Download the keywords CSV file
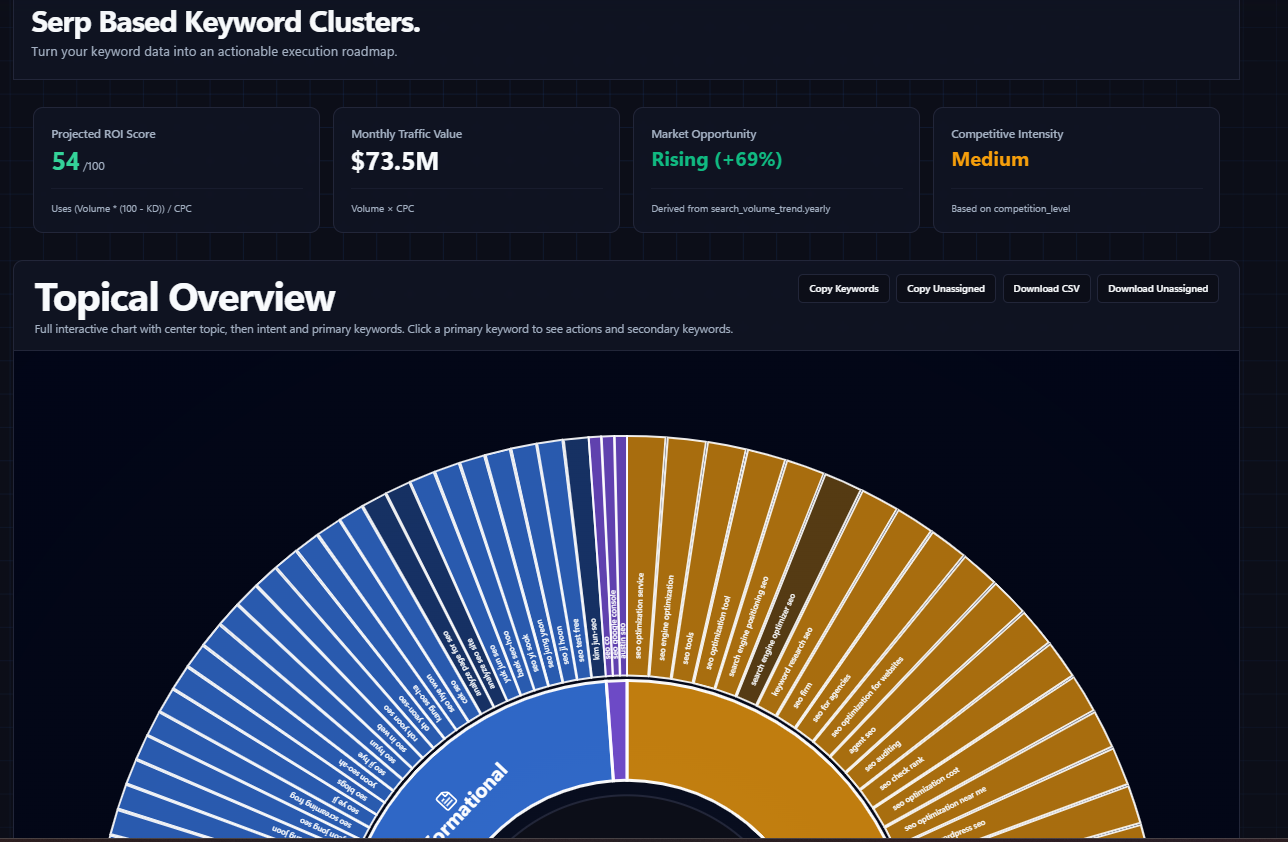This screenshot has height=842, width=1288. click(1046, 288)
